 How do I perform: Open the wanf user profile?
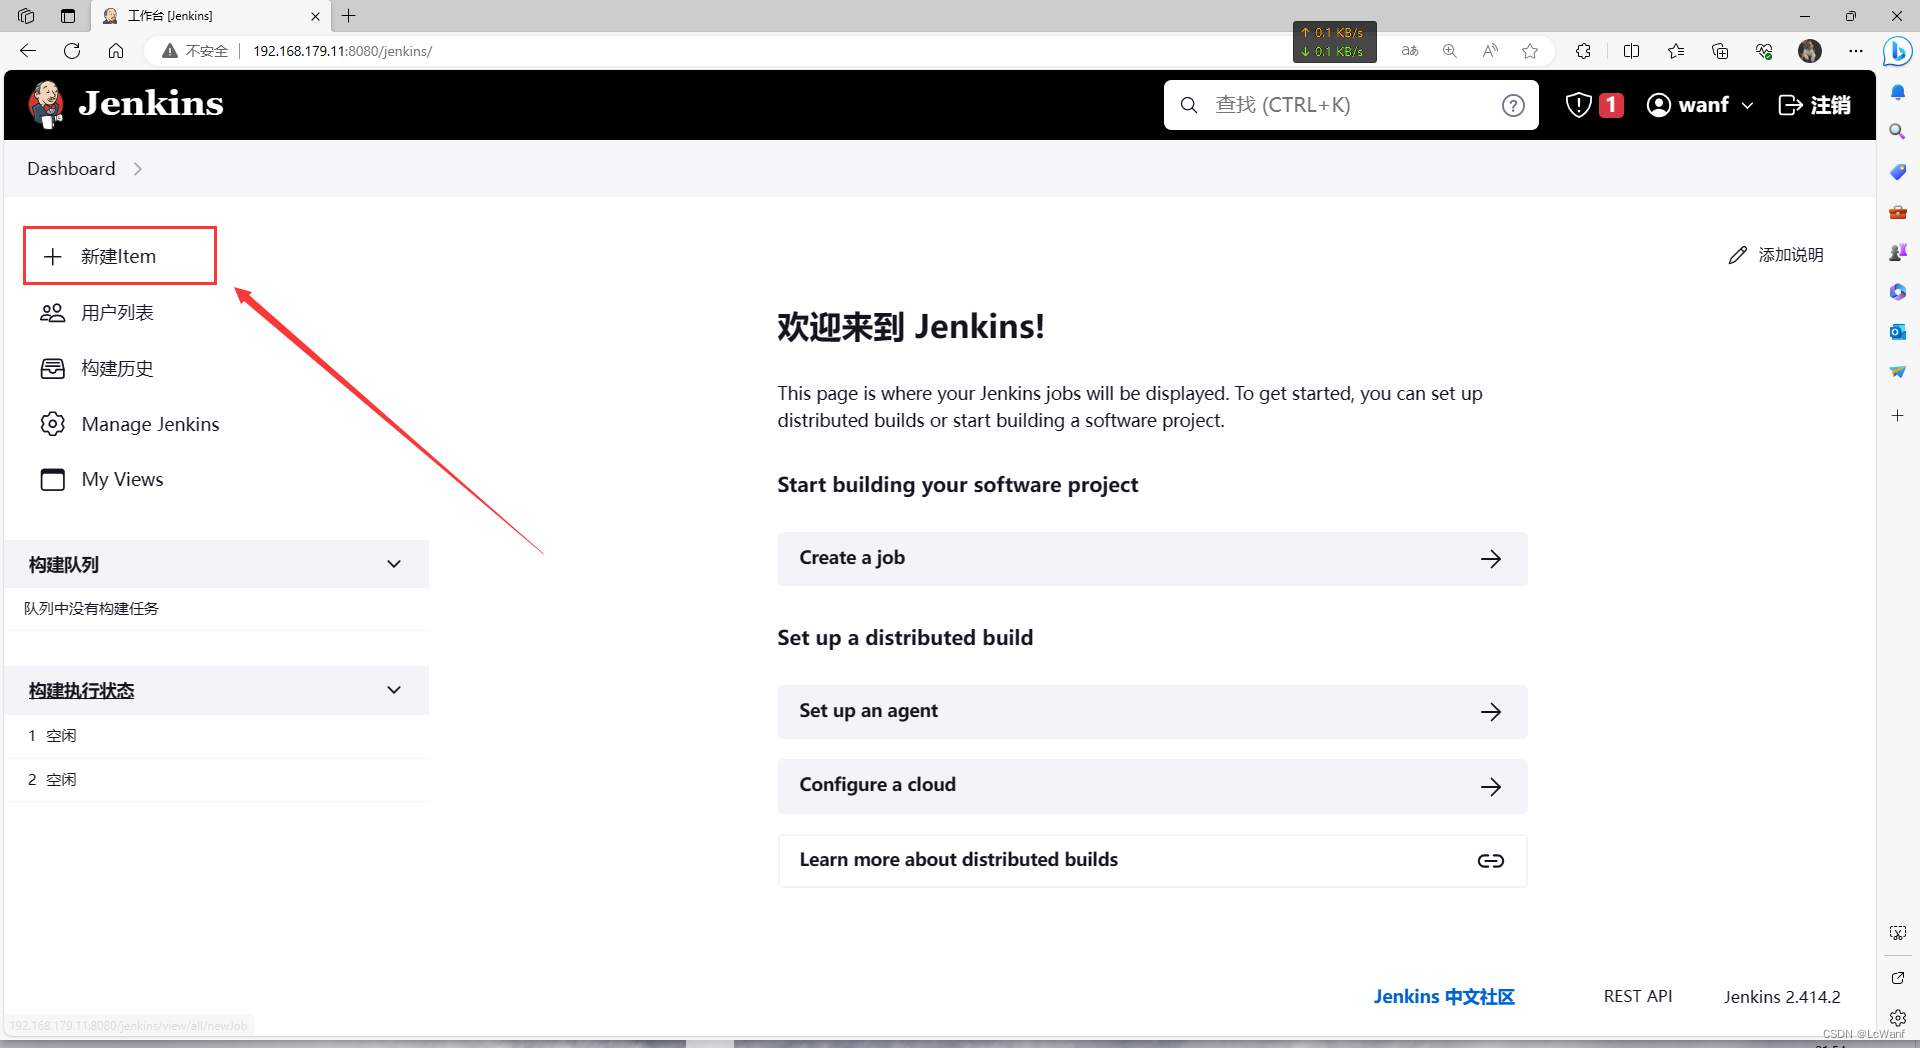[x=1688, y=105]
